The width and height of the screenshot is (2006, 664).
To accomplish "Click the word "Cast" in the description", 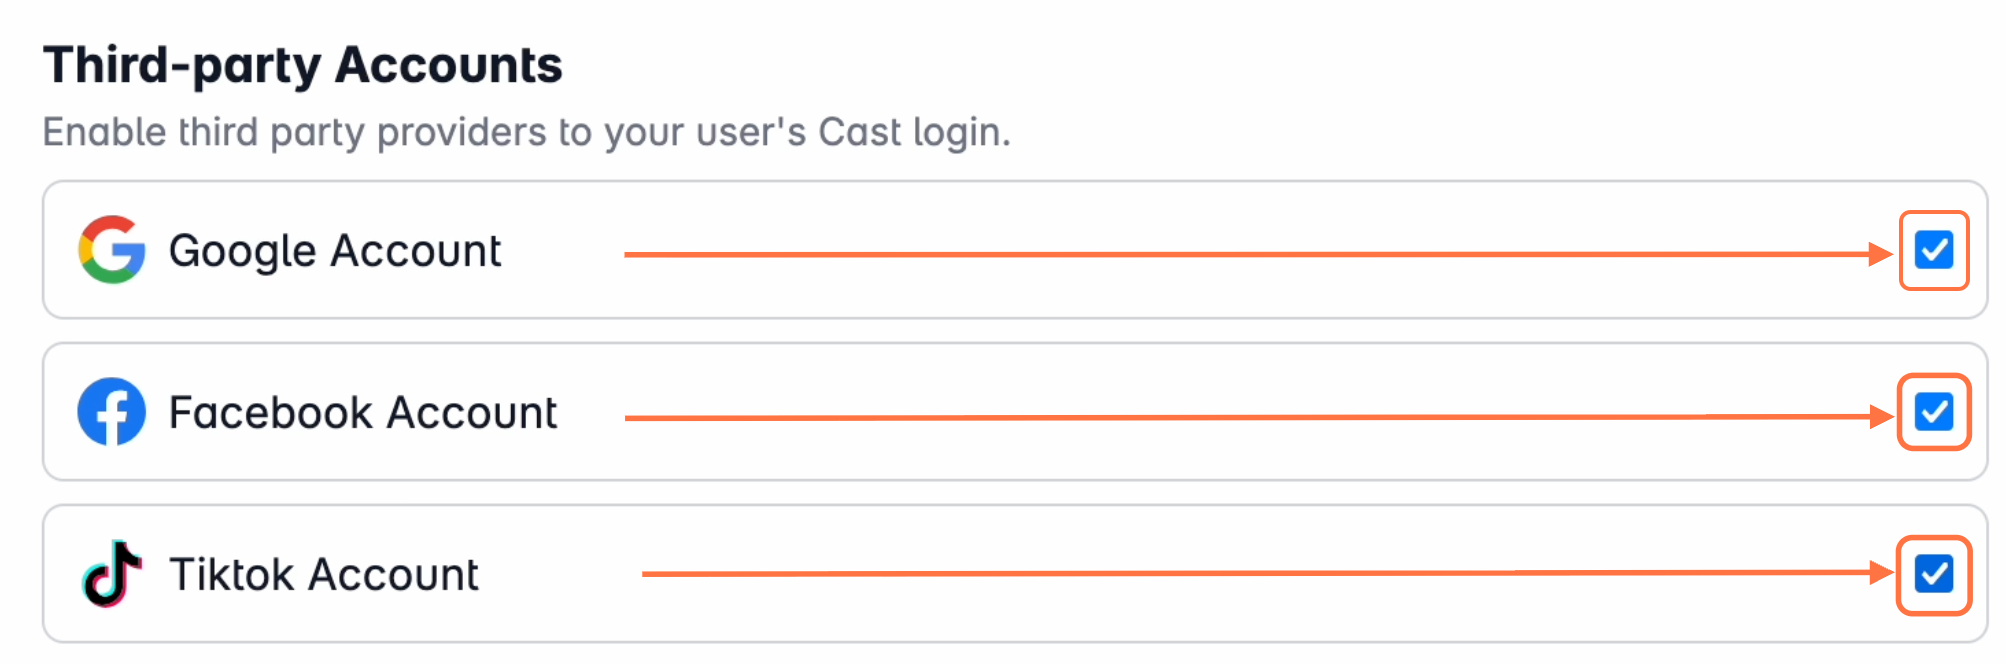I will click(x=860, y=132).
